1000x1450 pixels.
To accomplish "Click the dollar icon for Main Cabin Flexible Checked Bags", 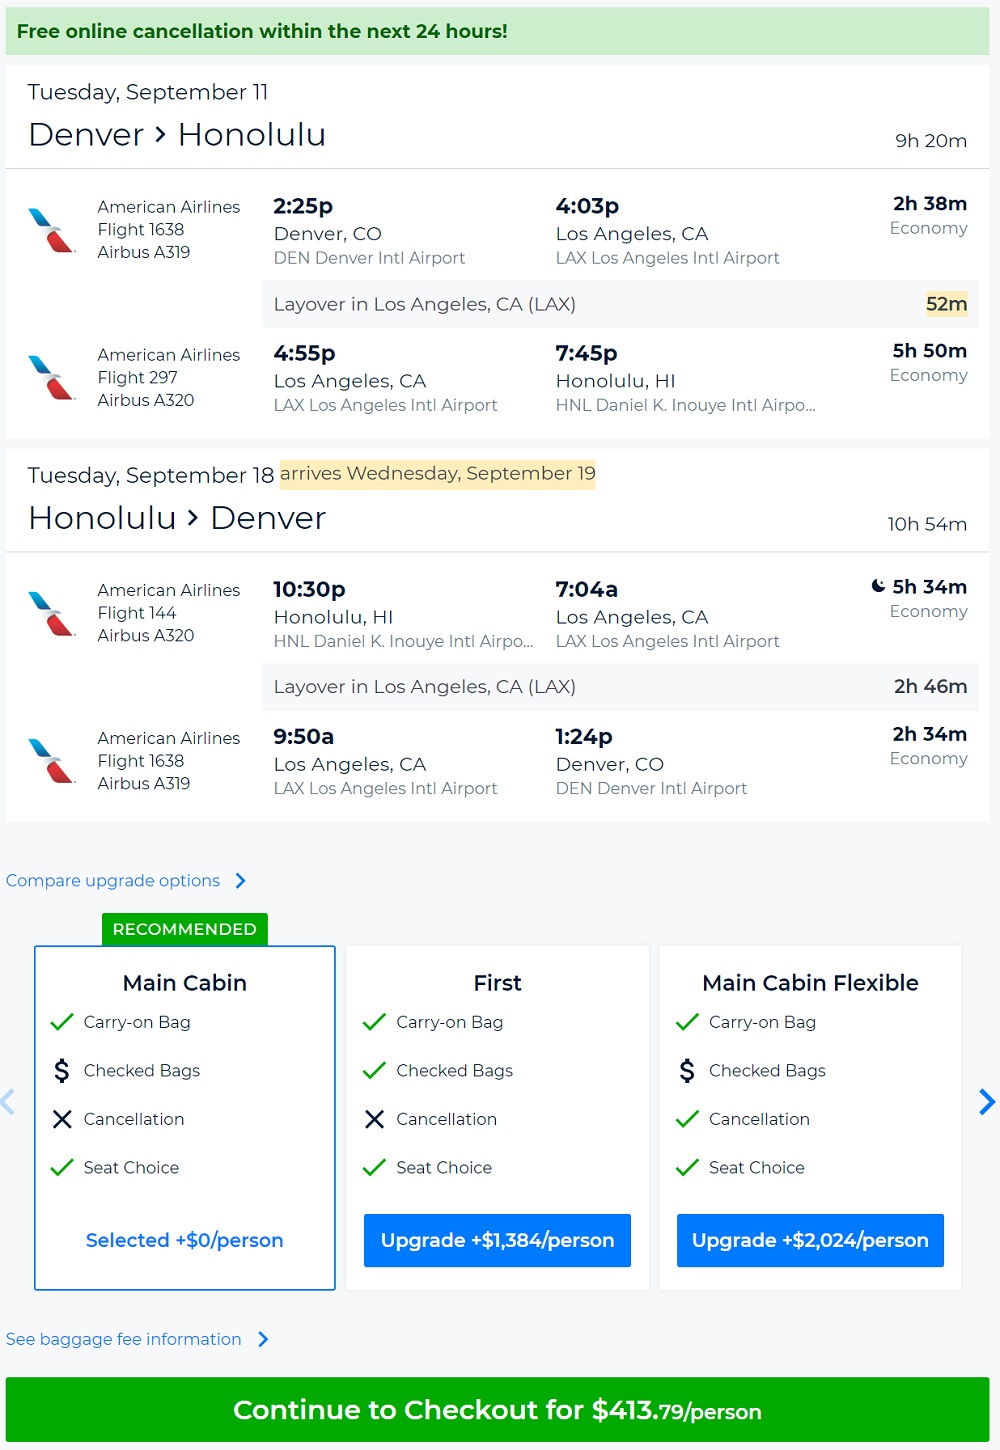I will click(x=687, y=1071).
